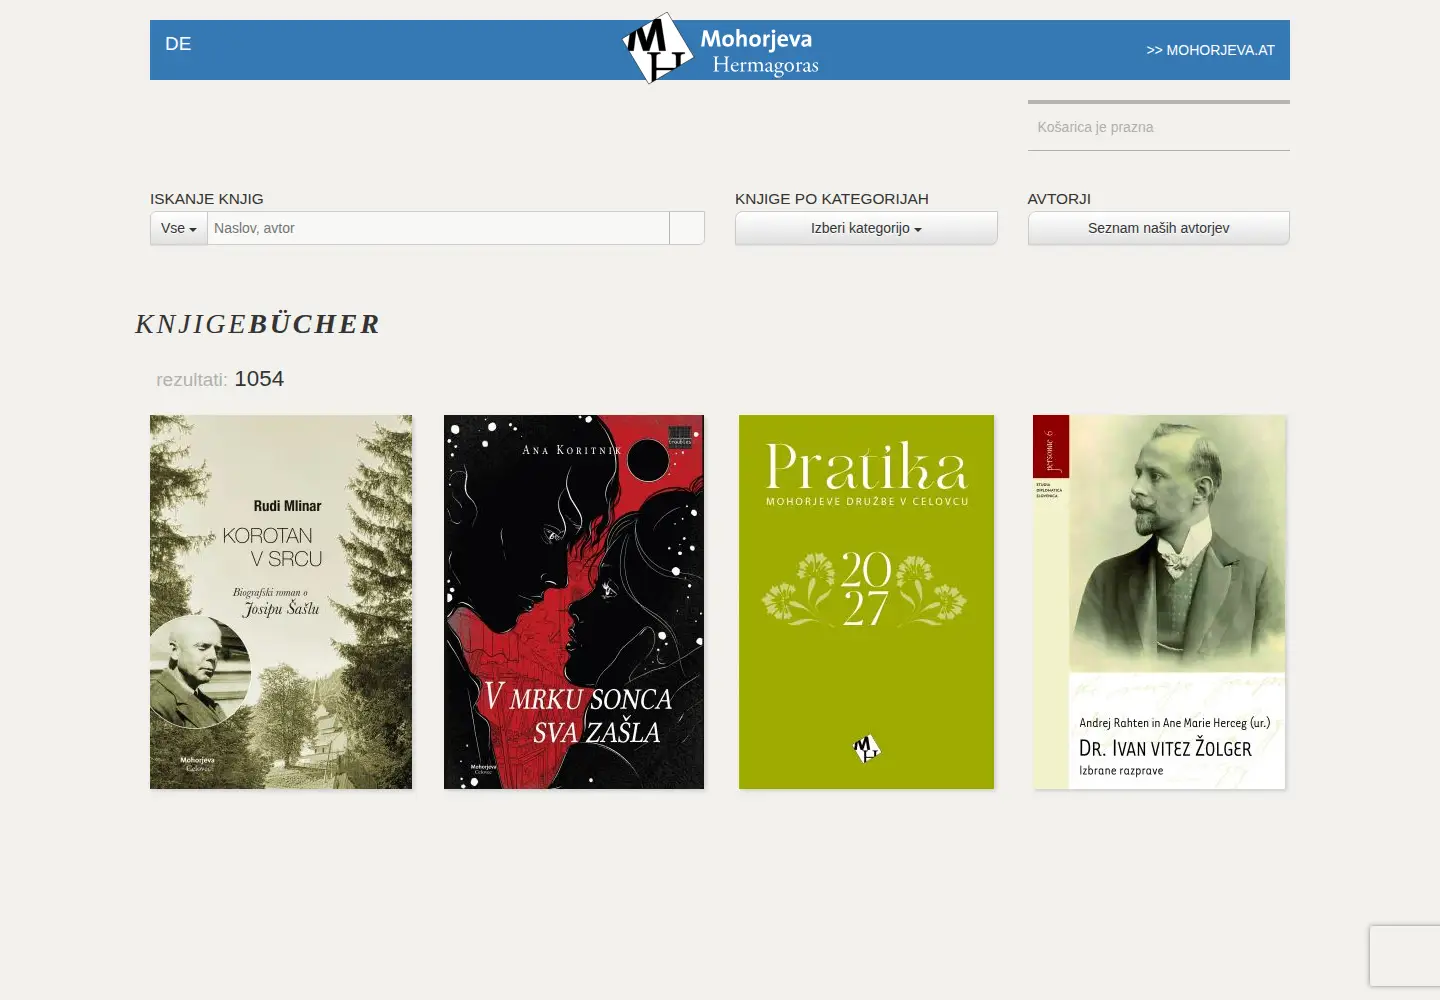Open the MOHORJEVA.AT link
Screen dimensions: 1440x1000
click(x=1210, y=50)
